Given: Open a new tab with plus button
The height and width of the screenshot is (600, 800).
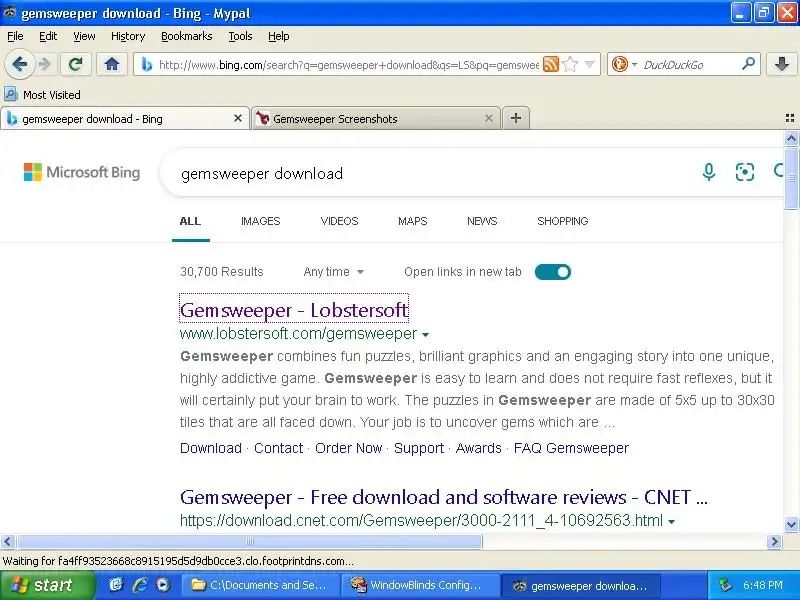Looking at the screenshot, I should 516,118.
